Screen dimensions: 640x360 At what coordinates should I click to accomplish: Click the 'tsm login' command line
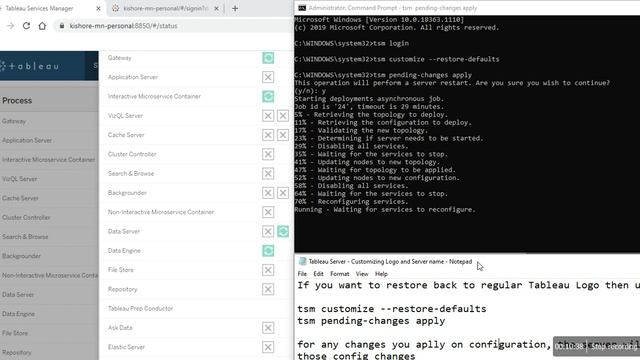click(x=351, y=43)
